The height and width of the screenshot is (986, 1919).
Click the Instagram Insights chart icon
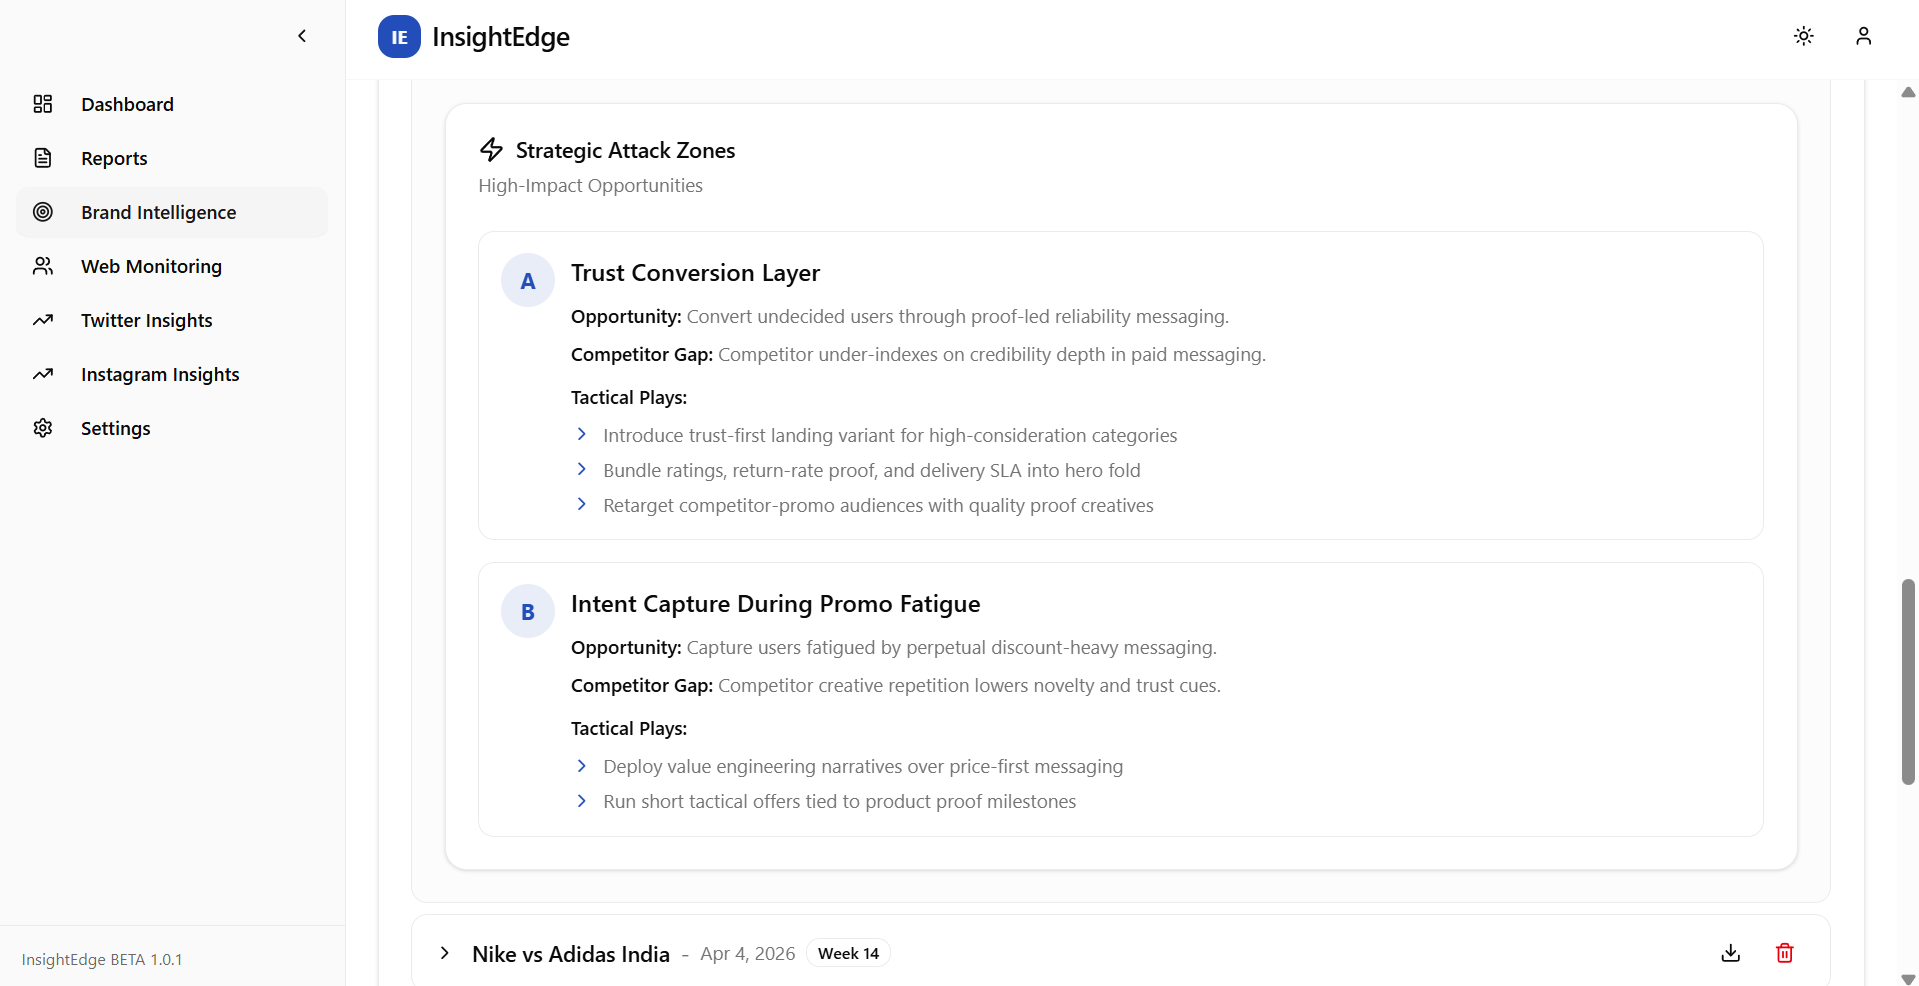pyautogui.click(x=43, y=374)
